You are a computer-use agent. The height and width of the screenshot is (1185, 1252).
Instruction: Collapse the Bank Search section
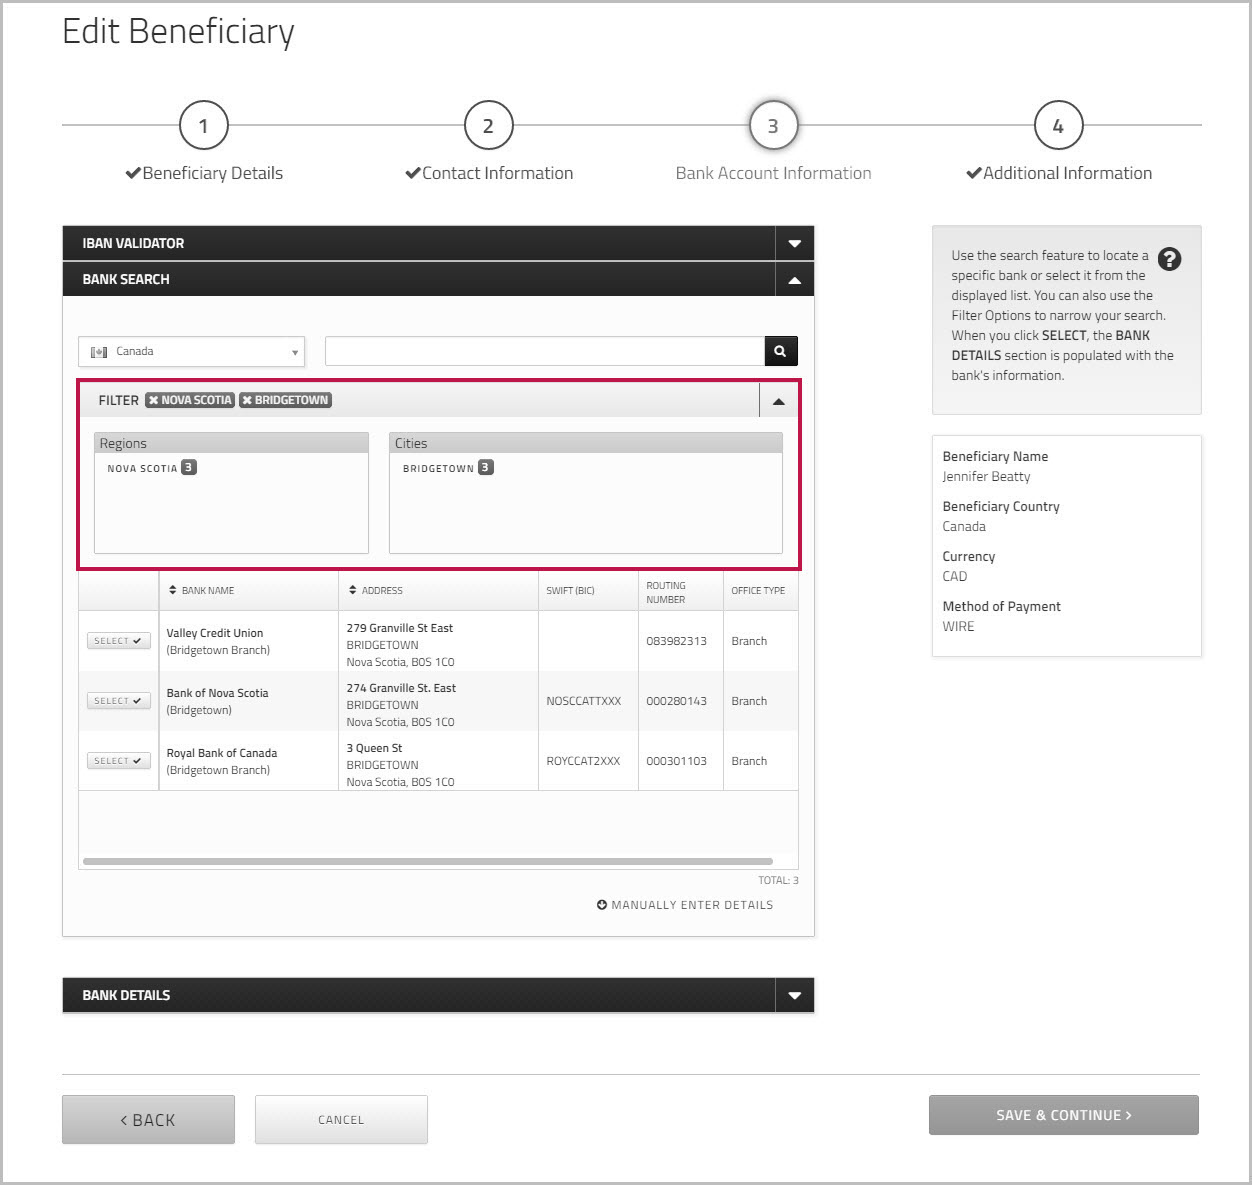point(794,280)
